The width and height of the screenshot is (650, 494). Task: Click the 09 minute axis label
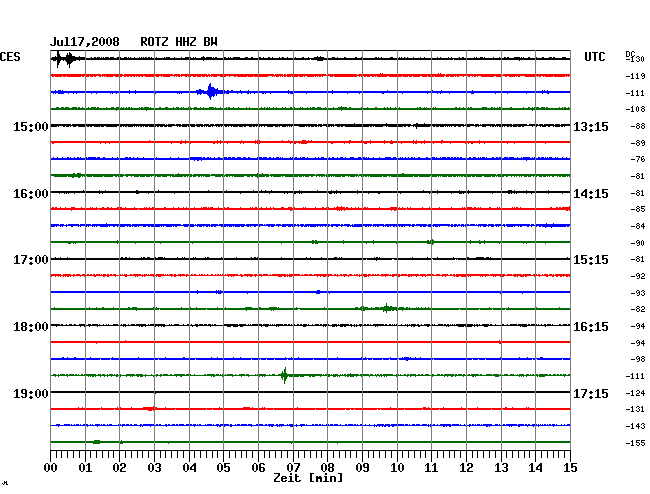362,468
